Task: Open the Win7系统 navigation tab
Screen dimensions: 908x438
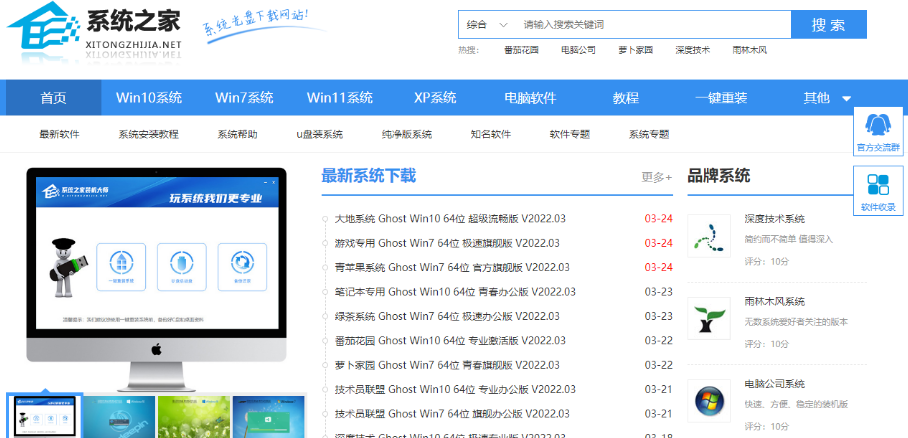Action: coord(244,98)
